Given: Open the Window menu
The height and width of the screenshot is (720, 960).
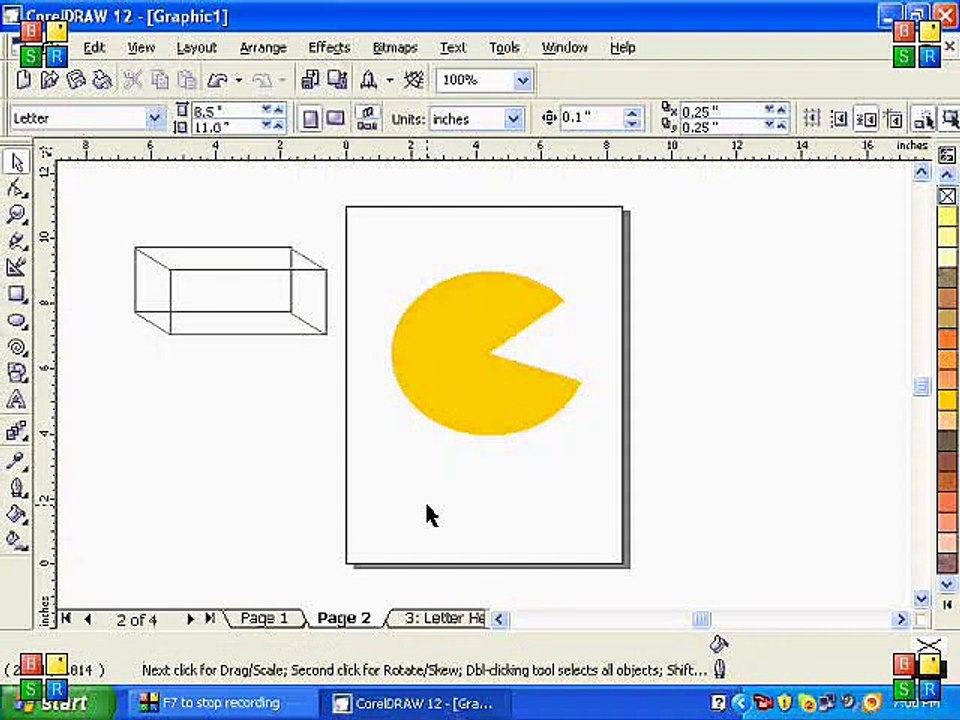Looking at the screenshot, I should point(564,48).
